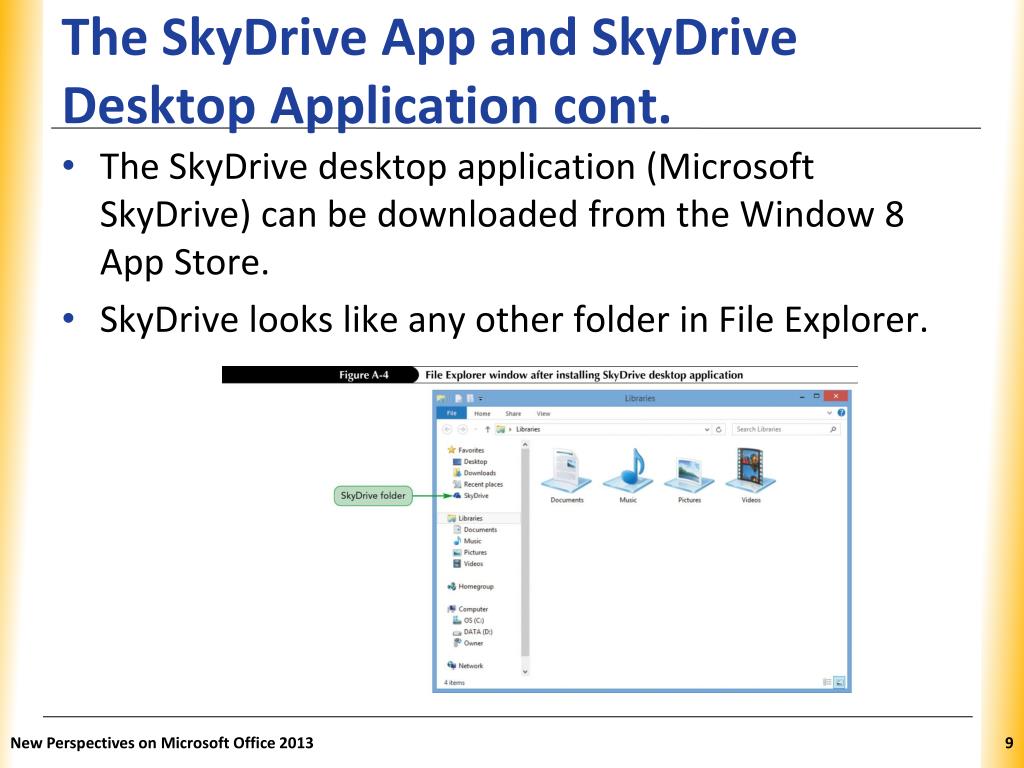Select Pictures under Libraries in sidebar

[470, 552]
